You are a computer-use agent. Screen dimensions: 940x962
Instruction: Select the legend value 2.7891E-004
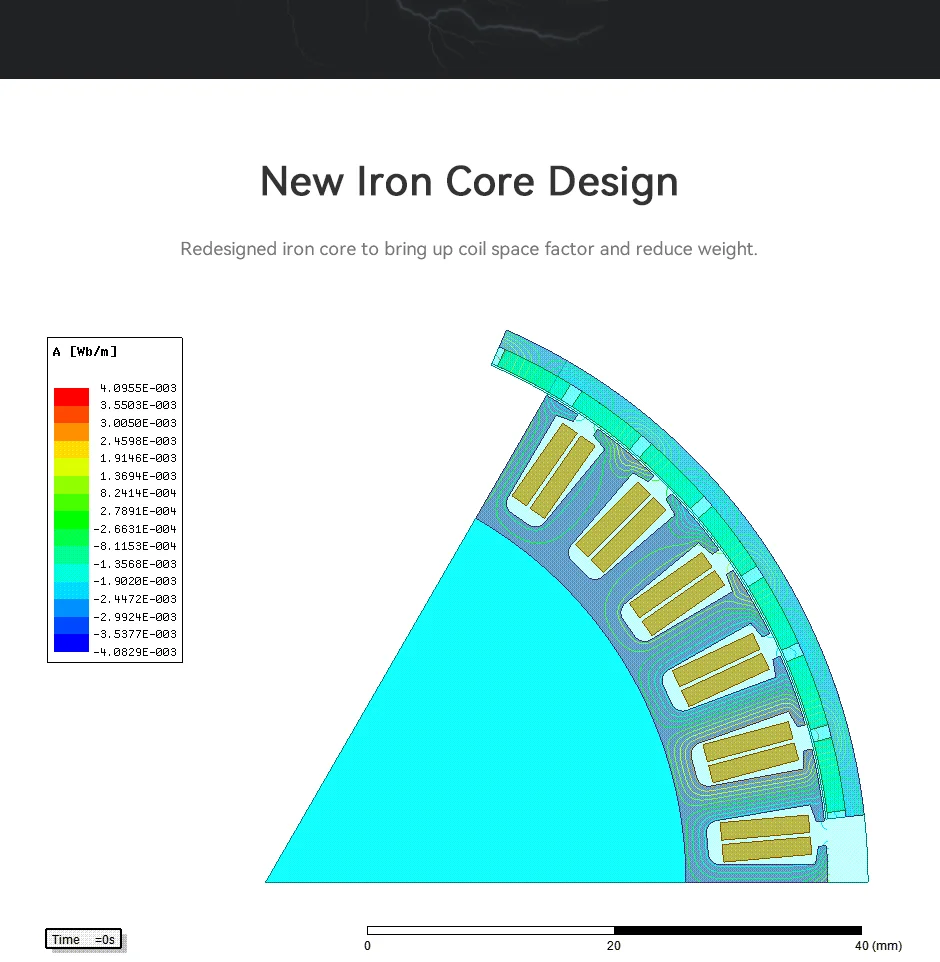[x=138, y=511]
